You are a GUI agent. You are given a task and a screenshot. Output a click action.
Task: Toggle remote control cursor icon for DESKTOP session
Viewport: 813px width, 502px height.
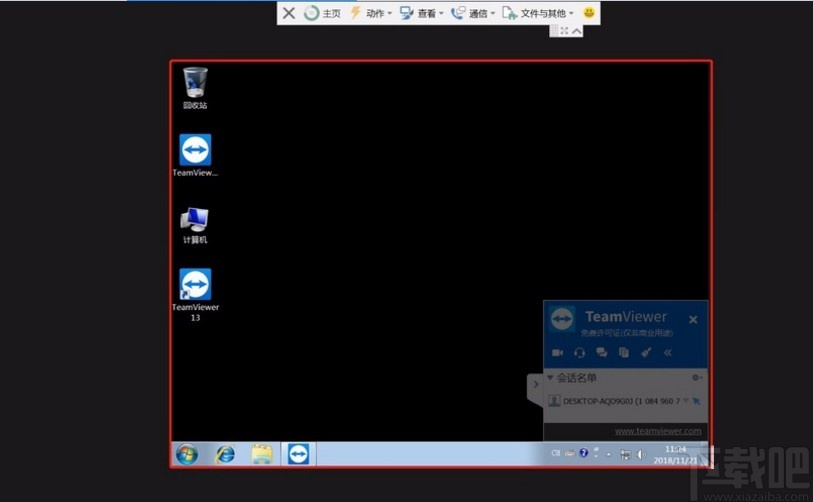(696, 401)
